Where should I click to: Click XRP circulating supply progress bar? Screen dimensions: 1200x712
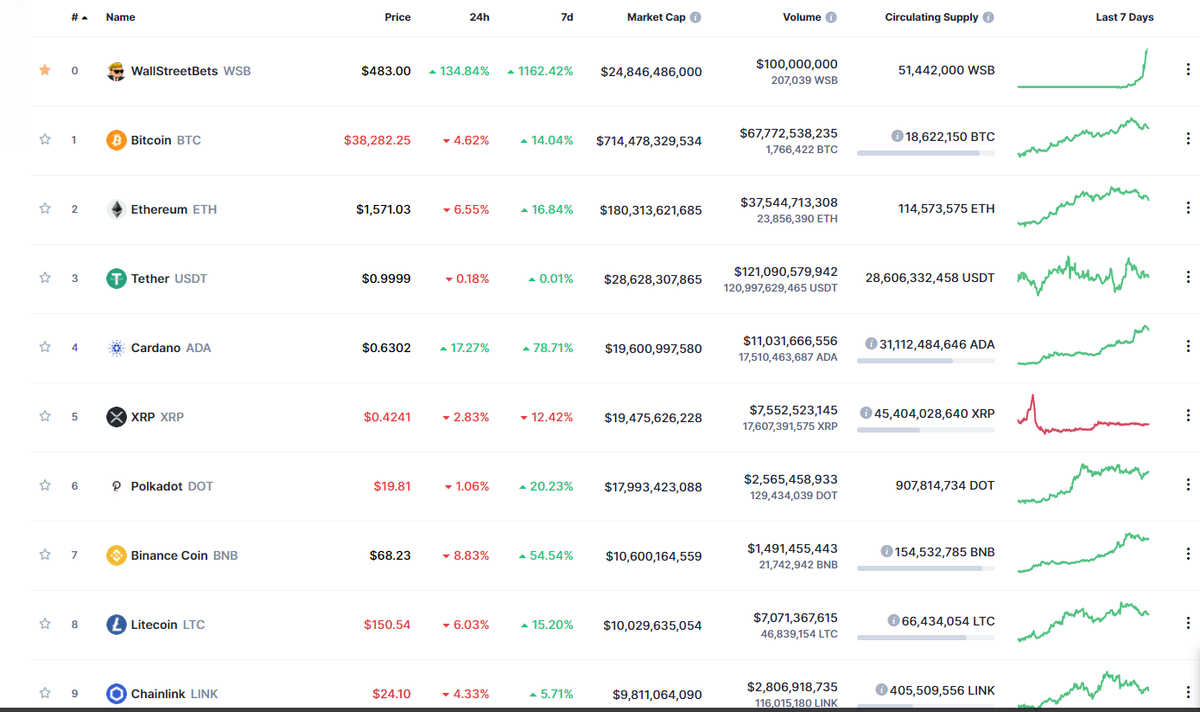(926, 430)
